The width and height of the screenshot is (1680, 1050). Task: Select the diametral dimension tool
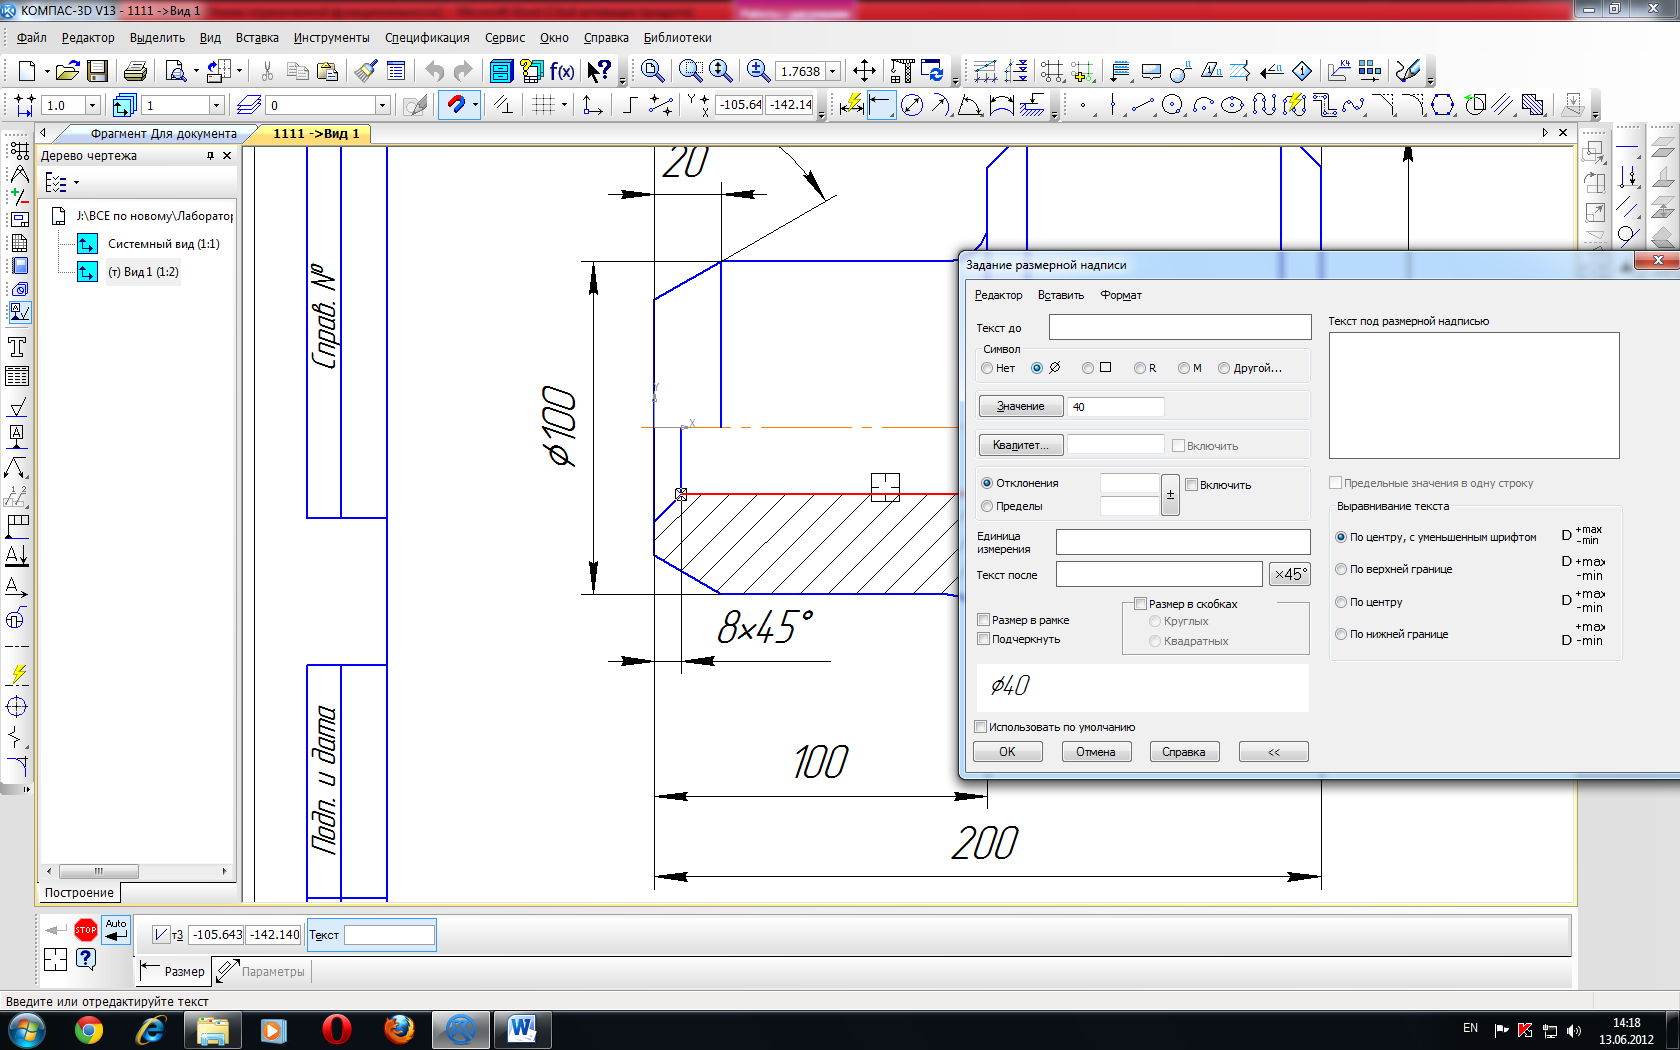[912, 105]
